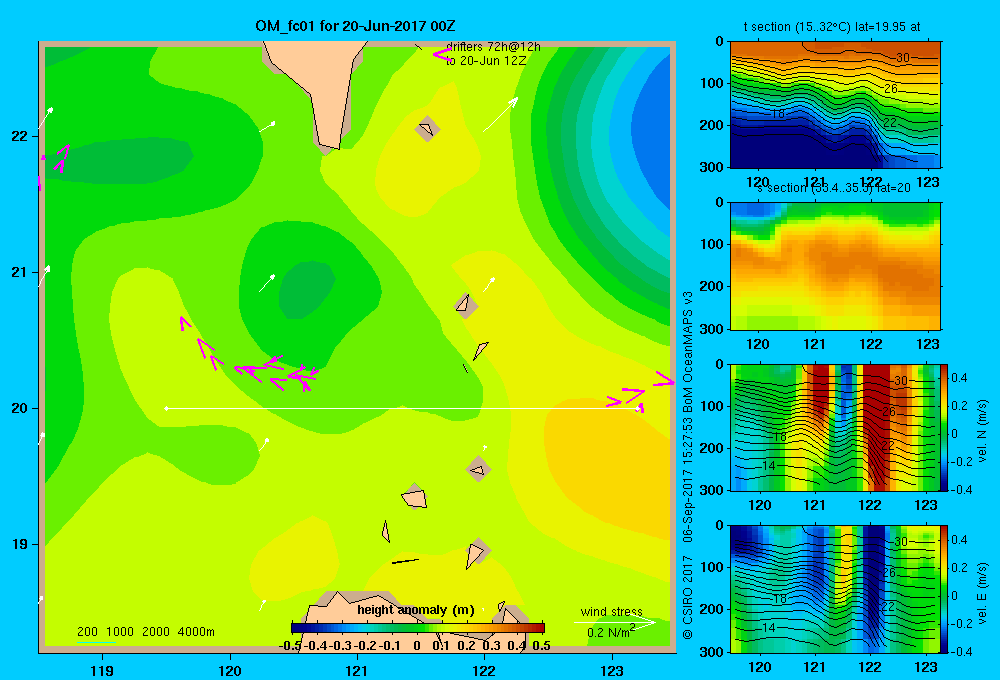Click the vertical CSIRO BoM OceanMAPS copyright text

[688, 465]
